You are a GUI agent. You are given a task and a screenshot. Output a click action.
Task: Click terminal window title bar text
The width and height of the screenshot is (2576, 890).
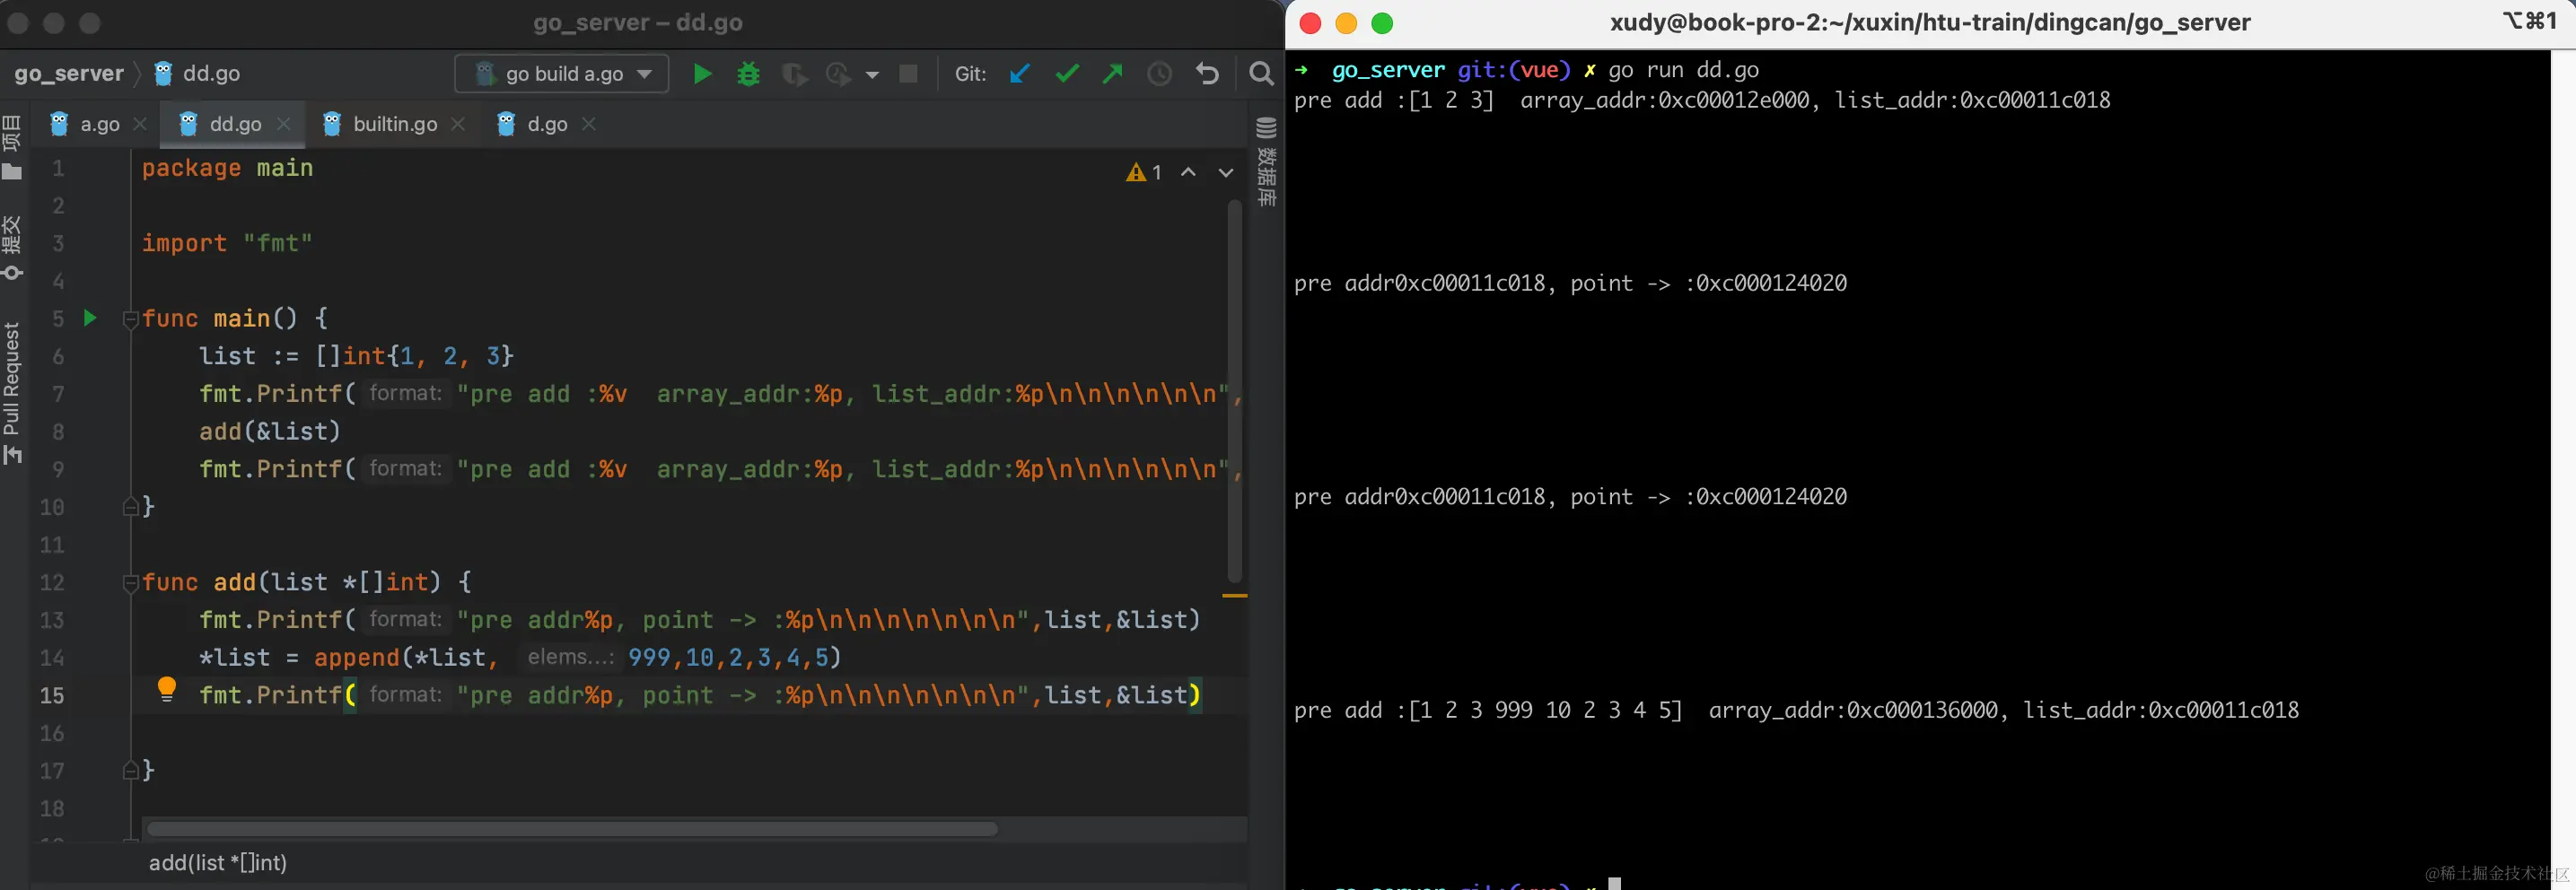1930,22
